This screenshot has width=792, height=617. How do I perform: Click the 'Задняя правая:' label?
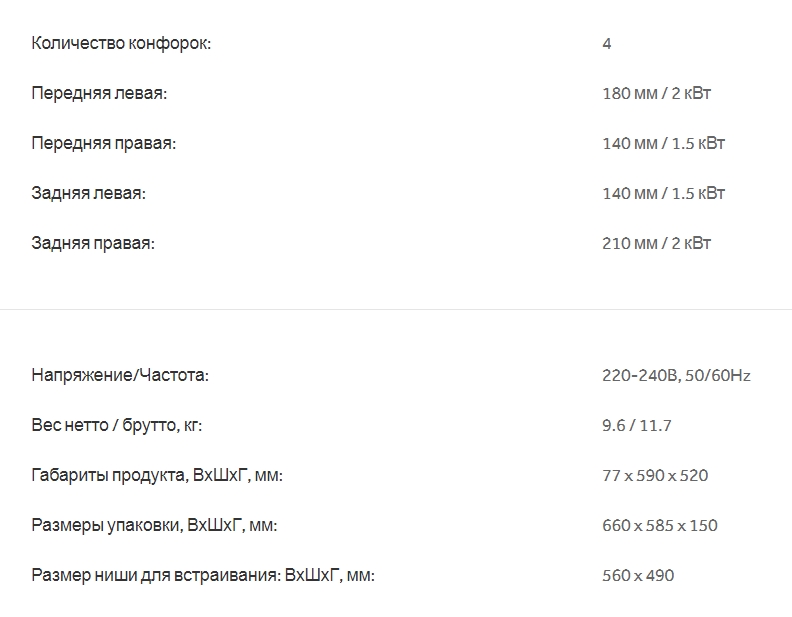point(93,243)
